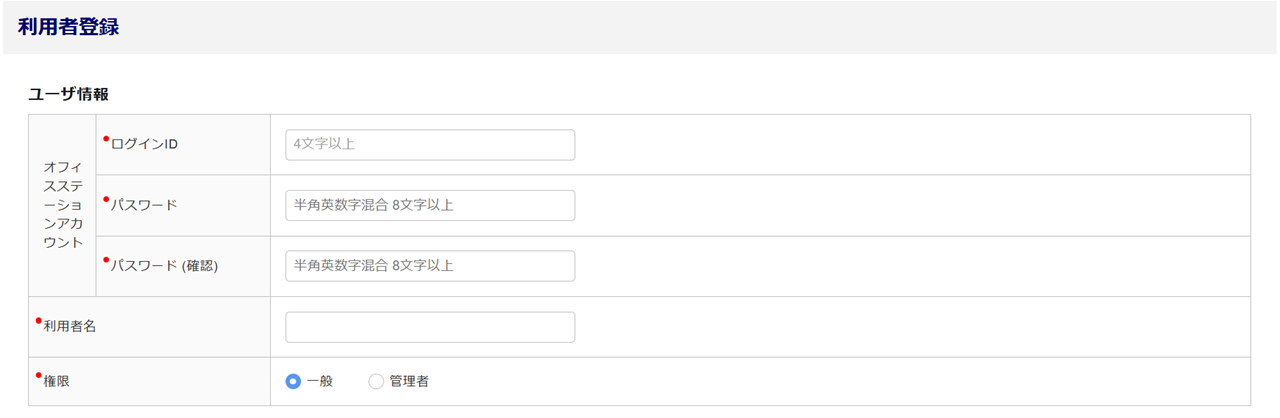This screenshot has width=1280, height=418.
Task: Click red required dot beside 利用者名
Action: (x=39, y=320)
